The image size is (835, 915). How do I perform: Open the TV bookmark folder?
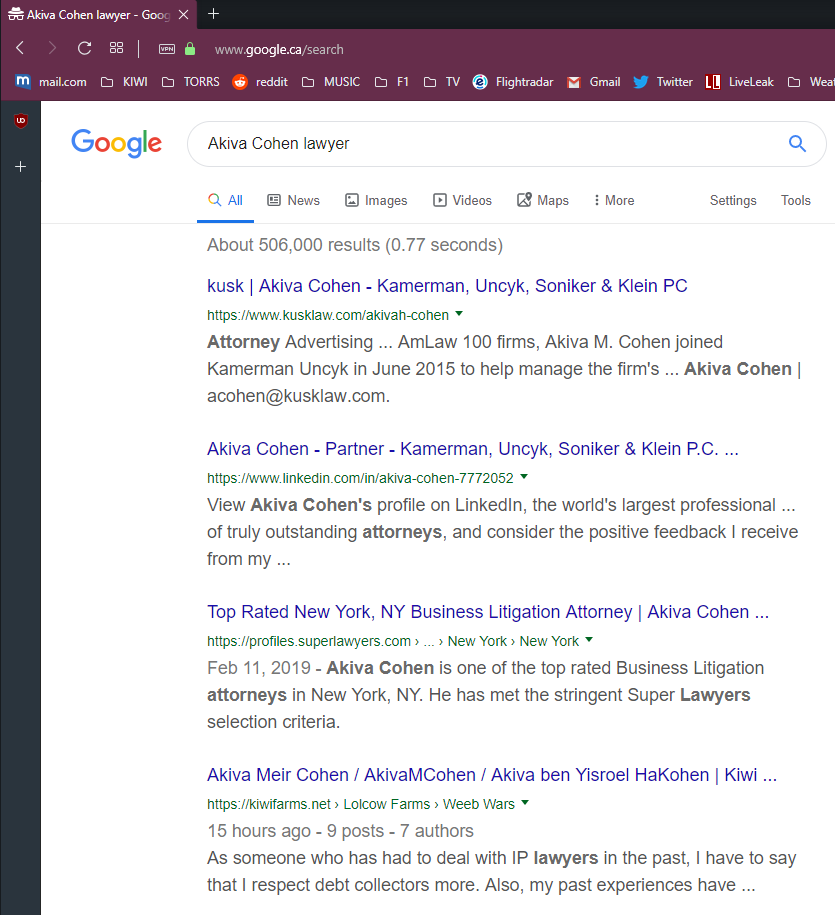click(x=442, y=82)
